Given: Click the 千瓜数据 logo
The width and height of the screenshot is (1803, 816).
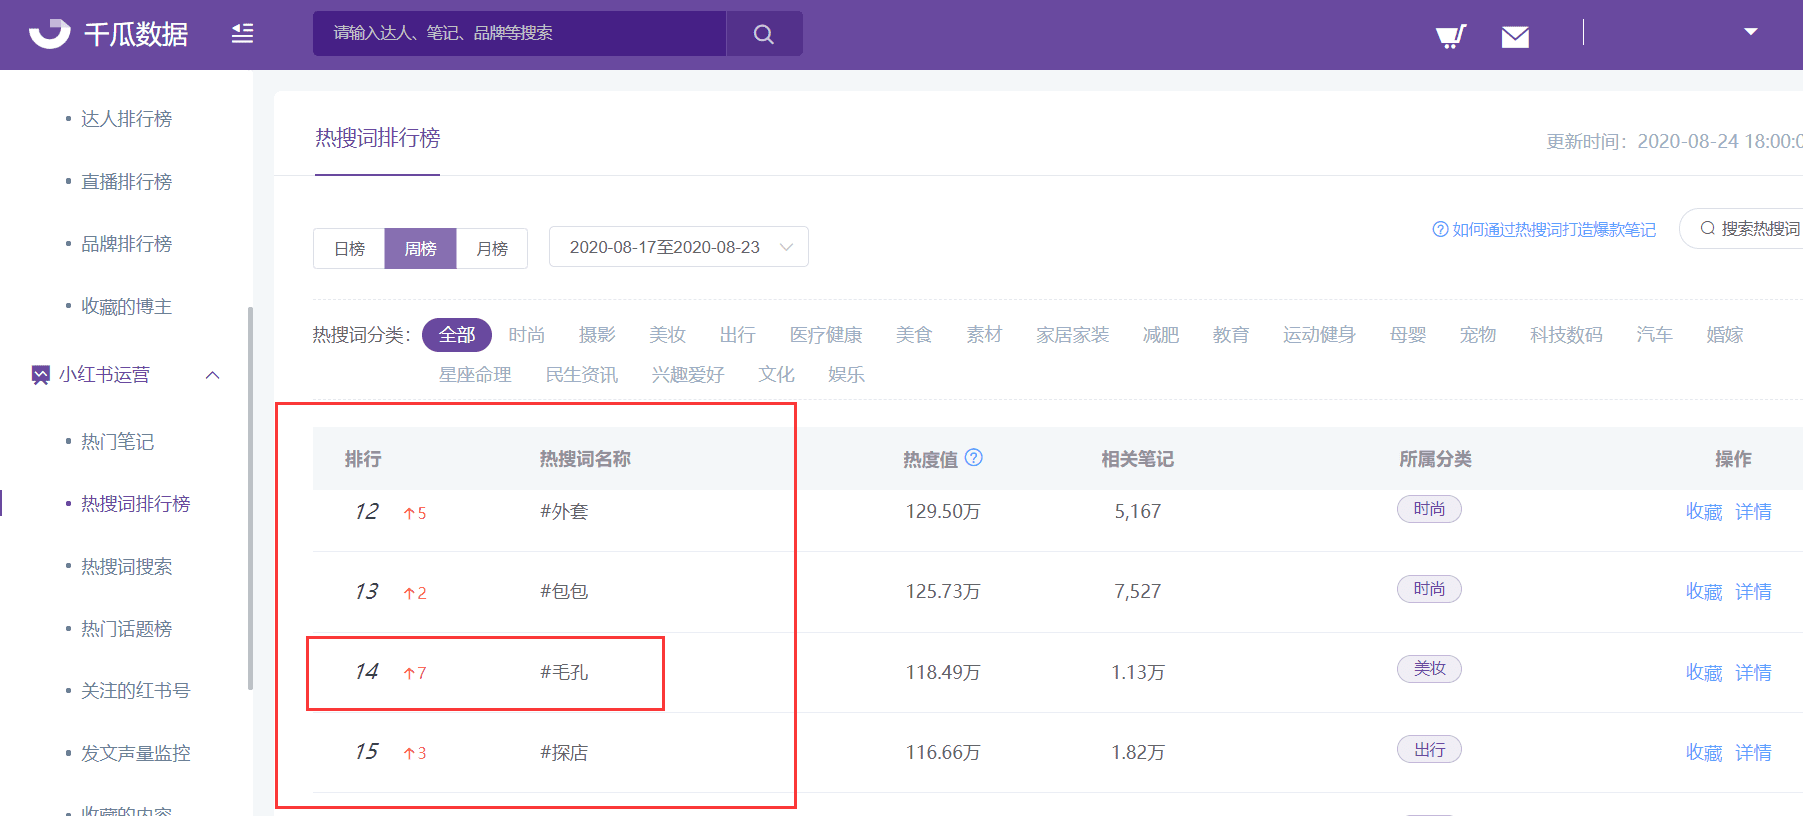Looking at the screenshot, I should point(108,34).
